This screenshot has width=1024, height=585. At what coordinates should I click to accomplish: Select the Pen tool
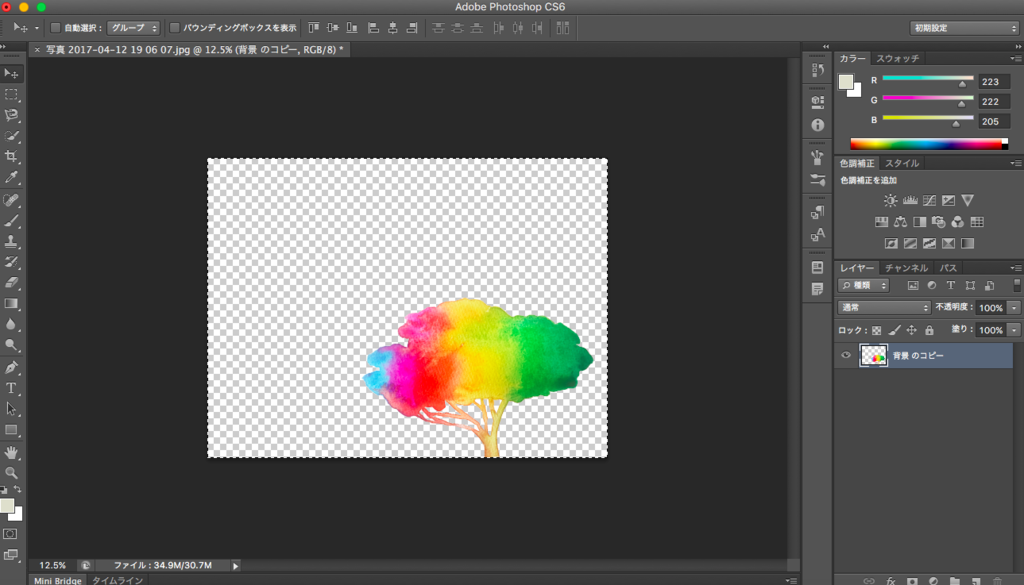coord(11,368)
